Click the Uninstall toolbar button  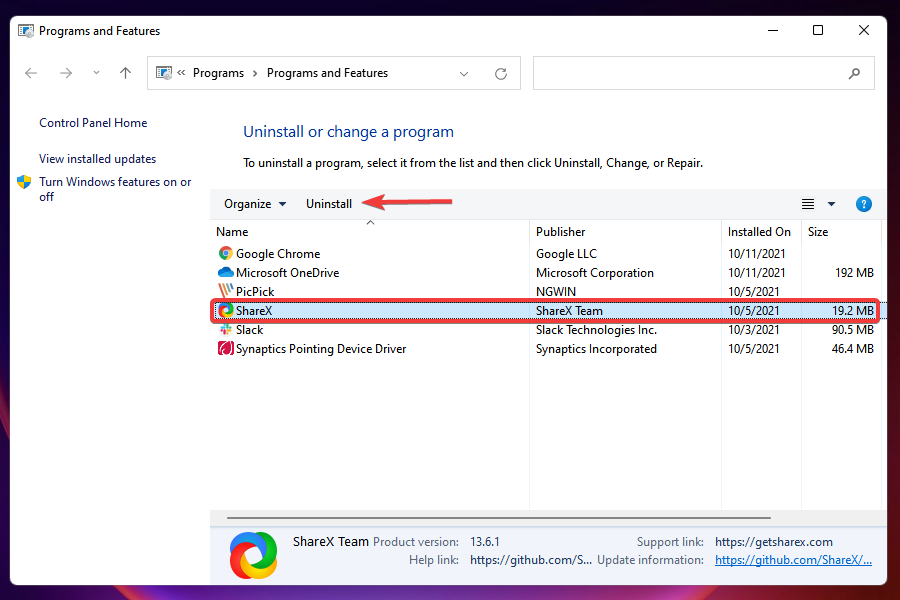click(329, 204)
